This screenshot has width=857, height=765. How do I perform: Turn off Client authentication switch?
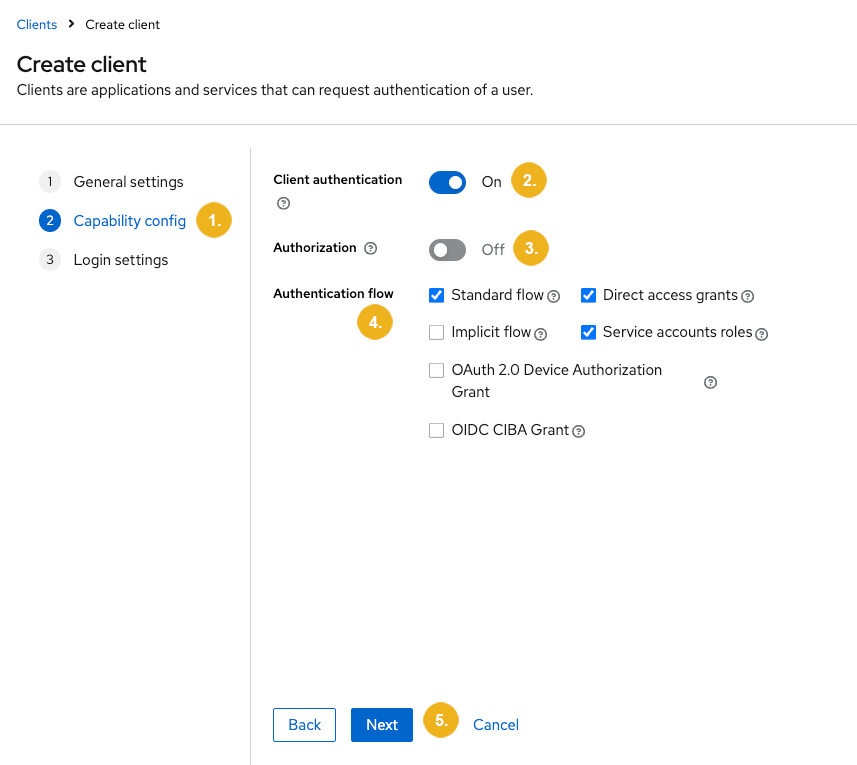click(x=447, y=183)
